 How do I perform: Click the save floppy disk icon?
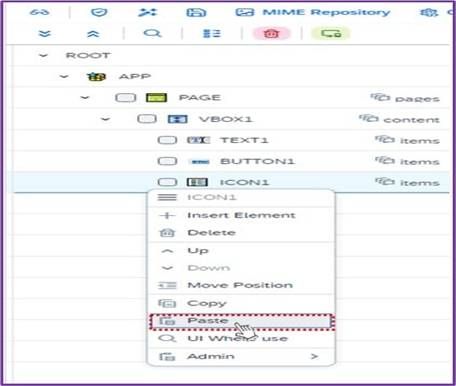[196, 13]
